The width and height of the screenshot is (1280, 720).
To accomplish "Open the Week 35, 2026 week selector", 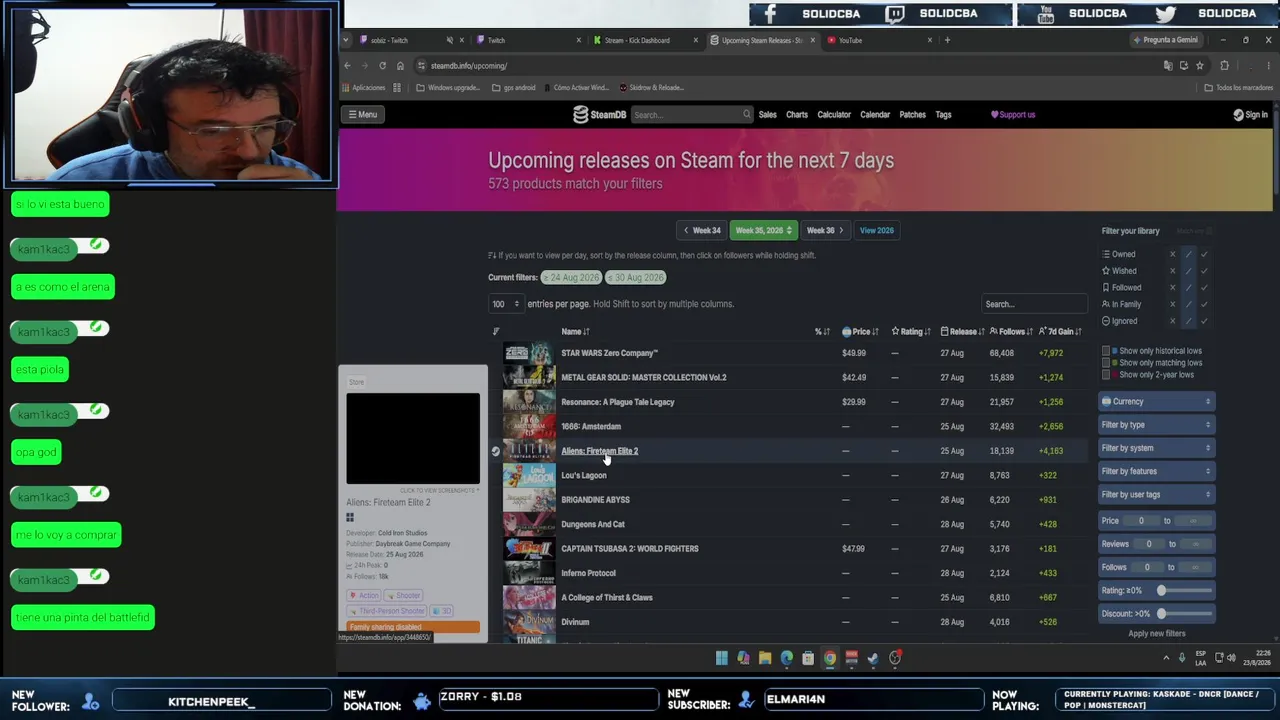I will click(764, 230).
